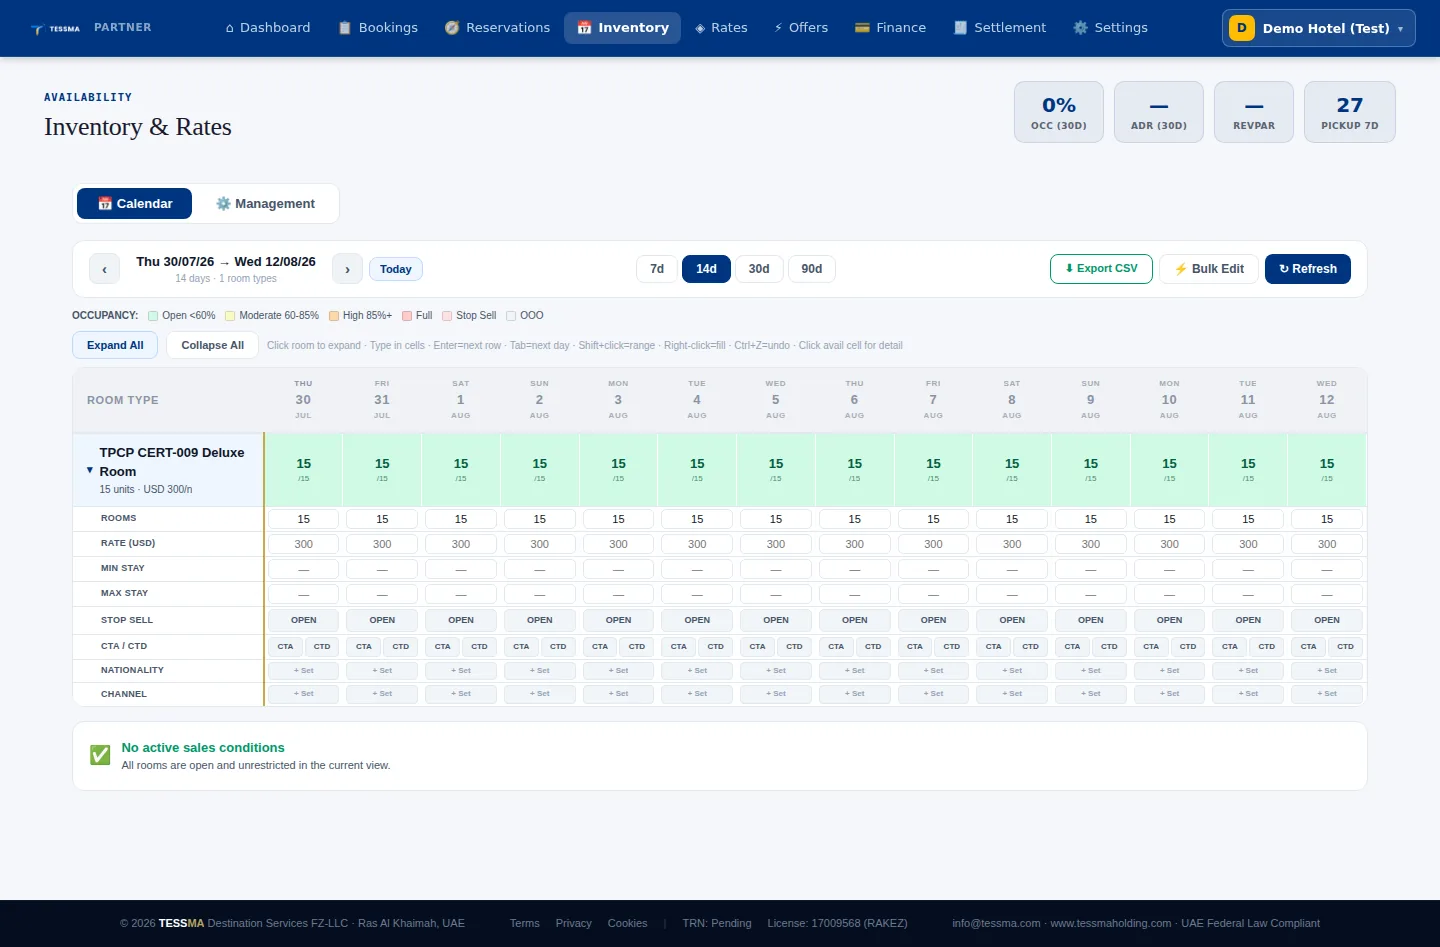This screenshot has height=947, width=1440.
Task: Open the Dashboard nav item
Action: point(268,28)
